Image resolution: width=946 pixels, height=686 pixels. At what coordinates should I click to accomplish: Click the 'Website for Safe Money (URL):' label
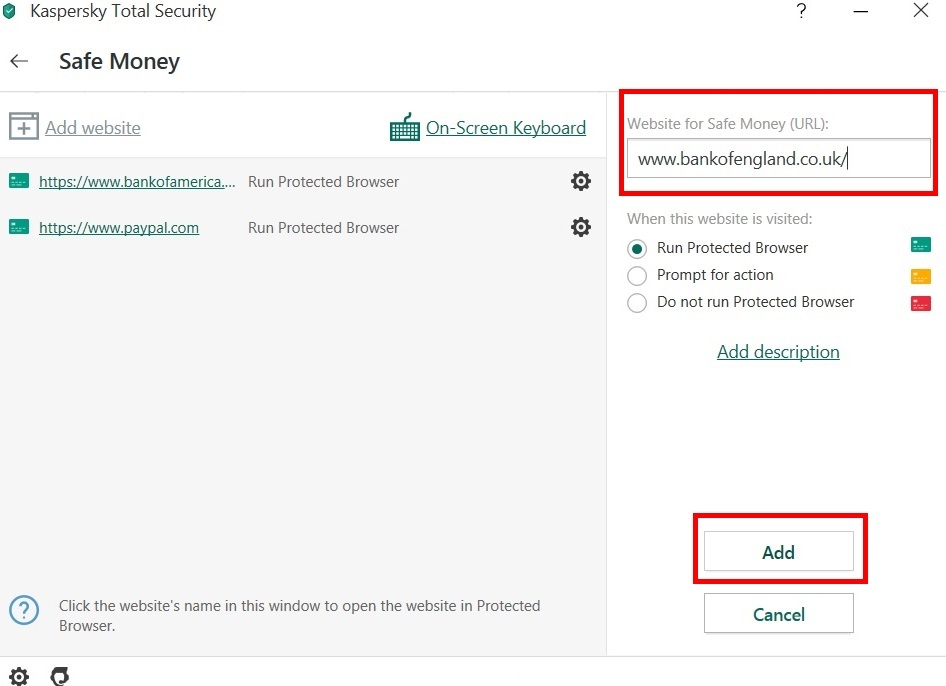click(x=728, y=124)
